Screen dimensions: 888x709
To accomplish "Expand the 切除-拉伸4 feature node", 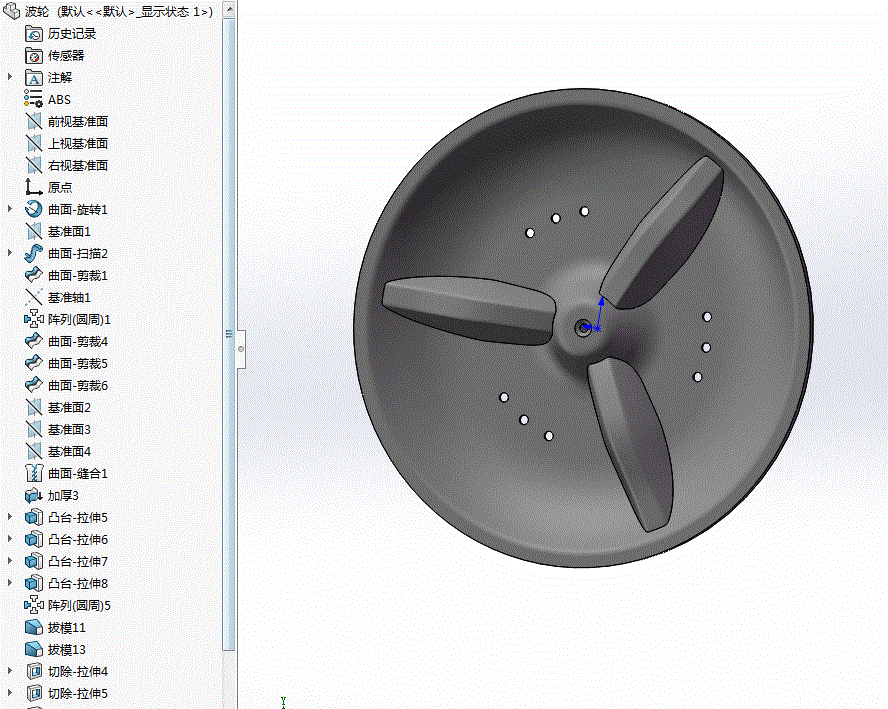I will click(10, 670).
